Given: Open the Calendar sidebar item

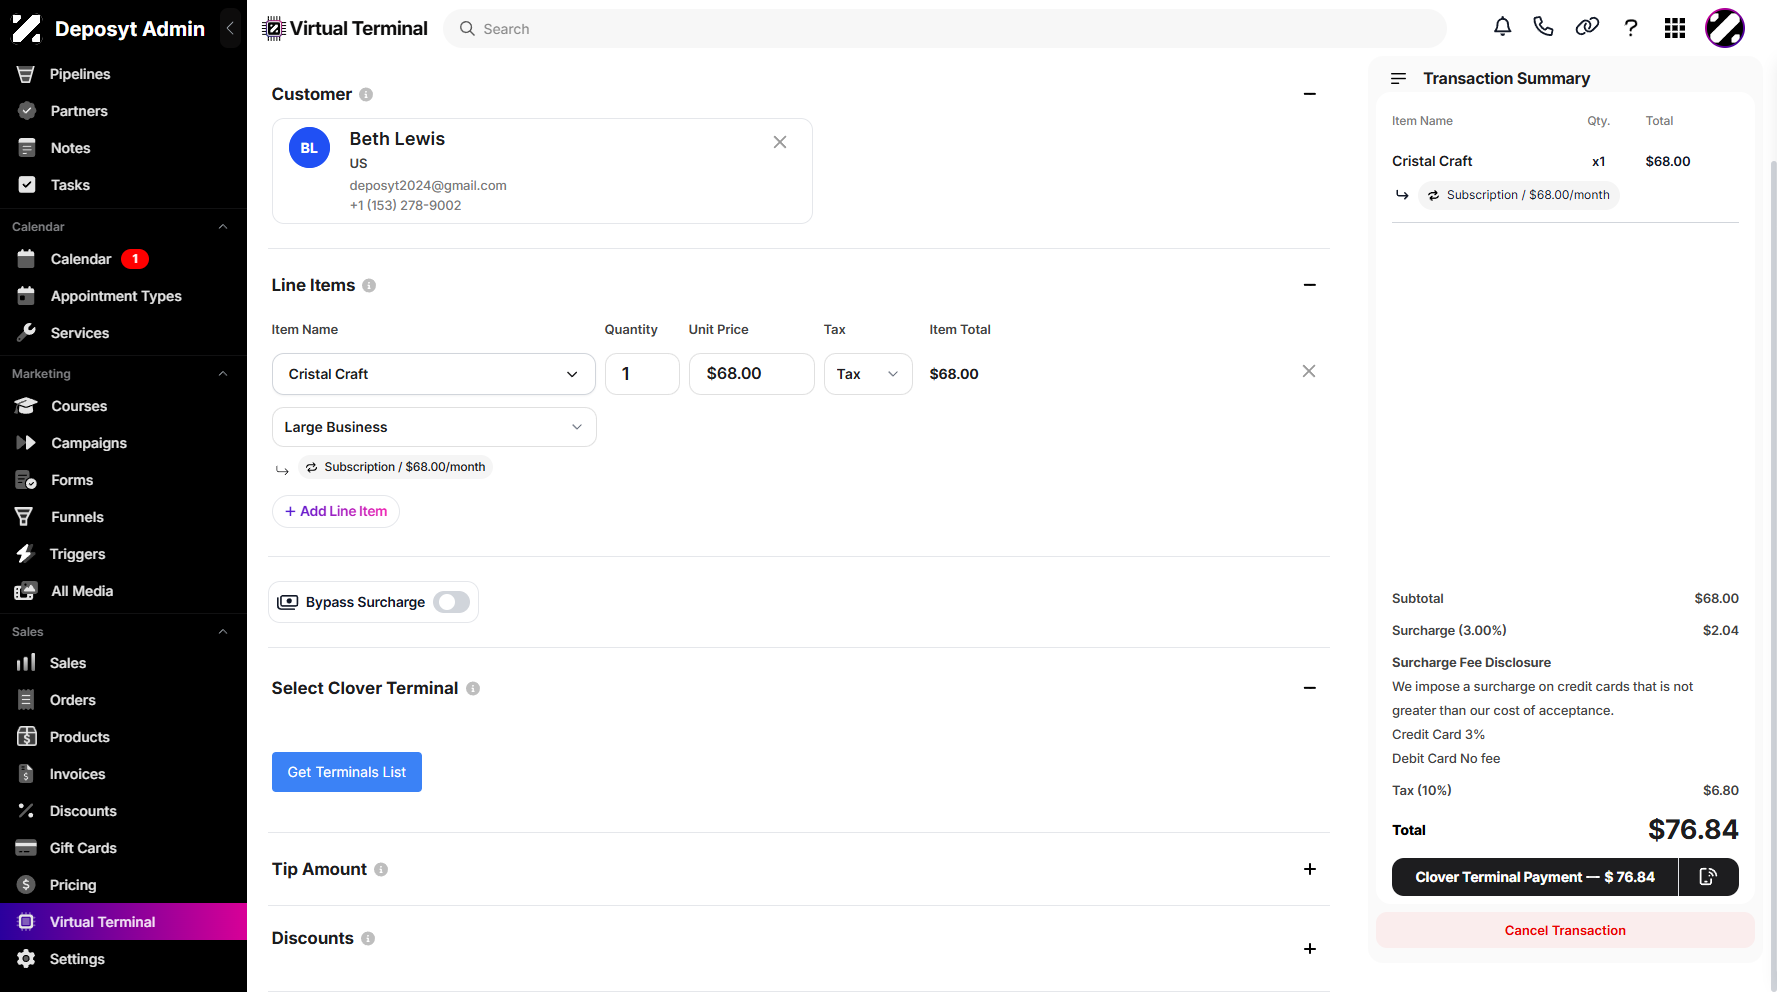Looking at the screenshot, I should [123, 259].
